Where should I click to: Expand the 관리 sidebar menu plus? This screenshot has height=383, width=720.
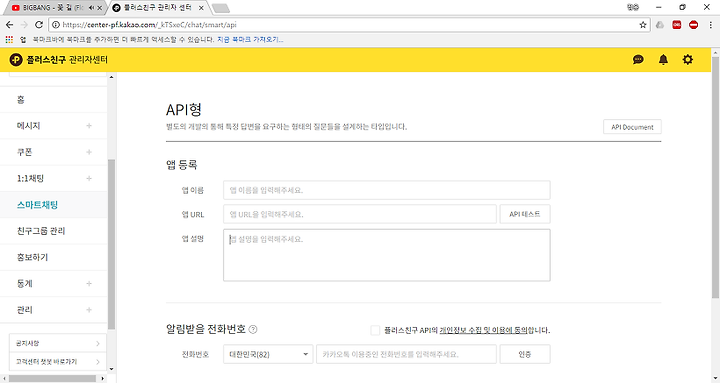click(x=89, y=310)
